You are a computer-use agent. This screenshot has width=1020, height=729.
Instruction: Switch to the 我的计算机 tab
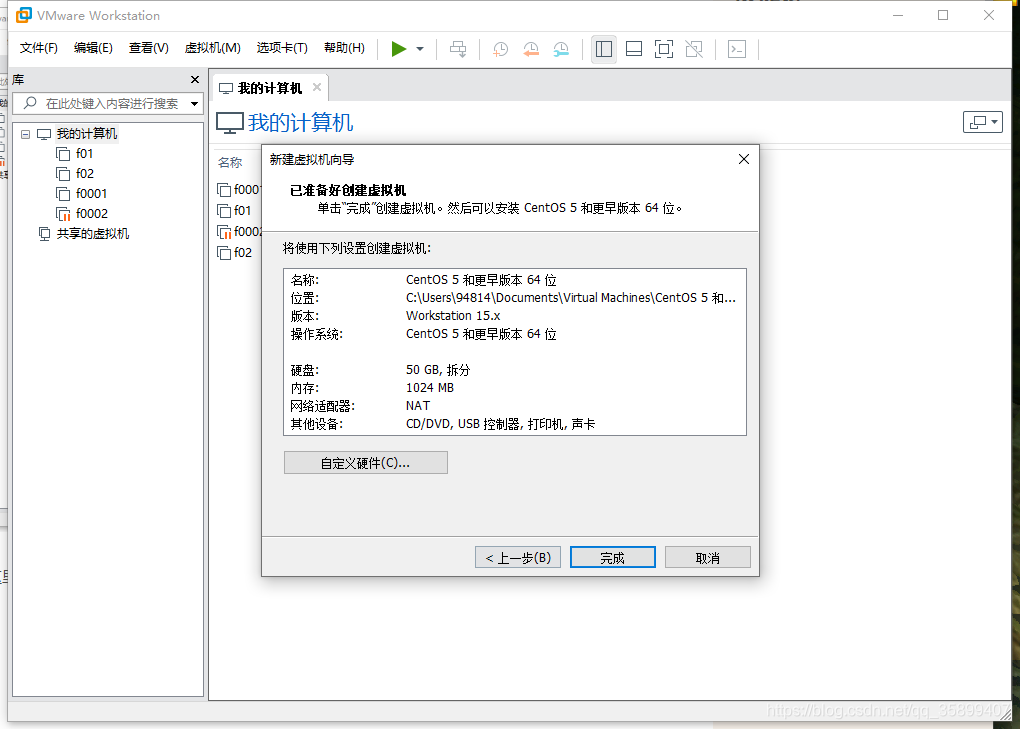(x=269, y=87)
